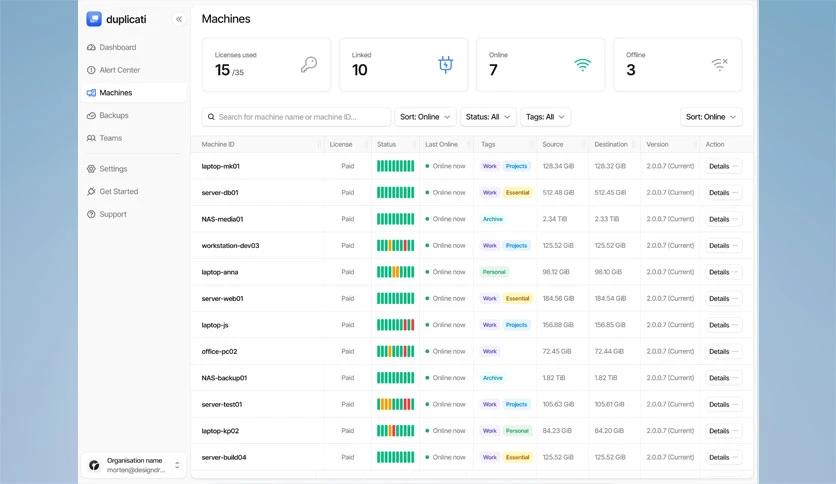
Task: Click the Settings gear icon in sidebar
Action: 92,169
